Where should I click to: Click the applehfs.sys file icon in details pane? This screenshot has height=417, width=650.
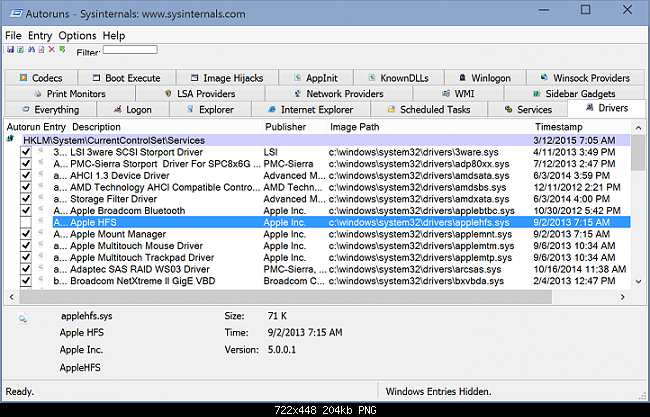pos(22,318)
